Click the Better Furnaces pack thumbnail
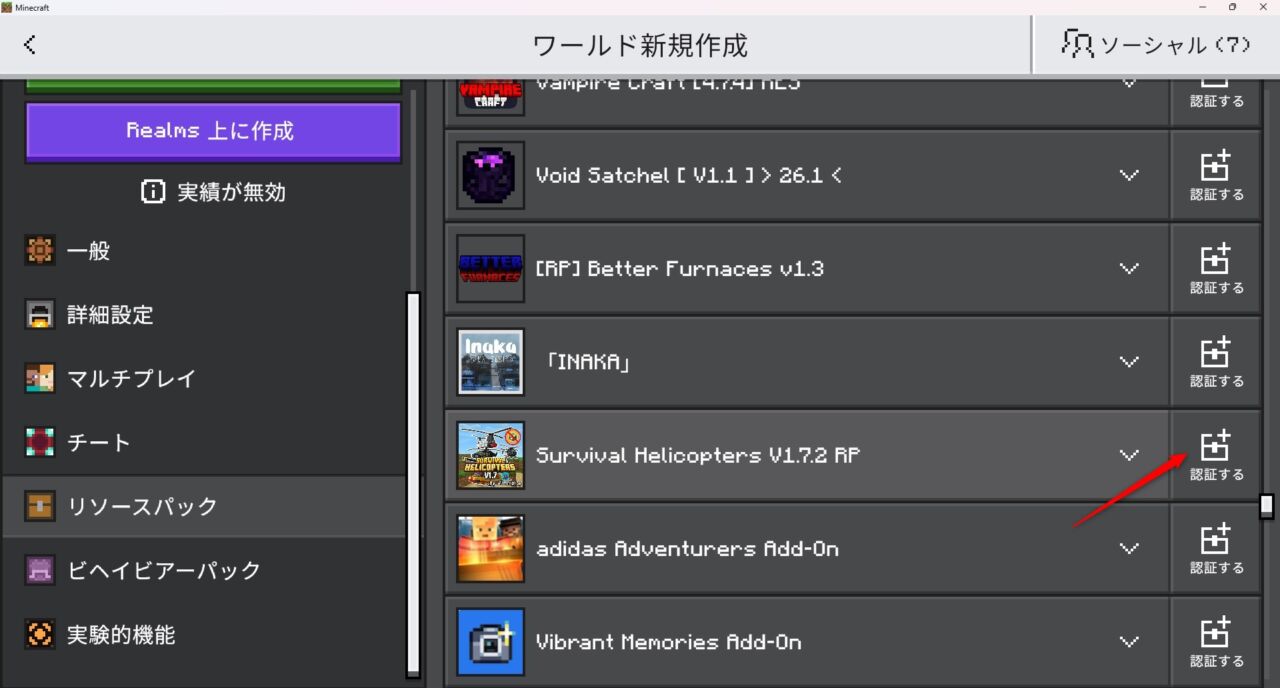Image resolution: width=1280 pixels, height=688 pixels. click(491, 269)
